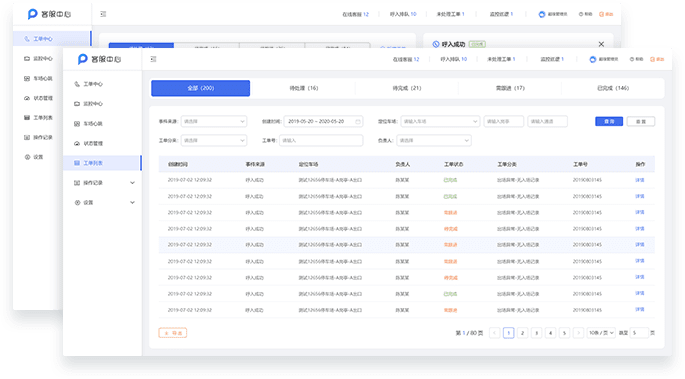Click the orange 导出 export button
The image size is (685, 379).
pyautogui.click(x=173, y=333)
